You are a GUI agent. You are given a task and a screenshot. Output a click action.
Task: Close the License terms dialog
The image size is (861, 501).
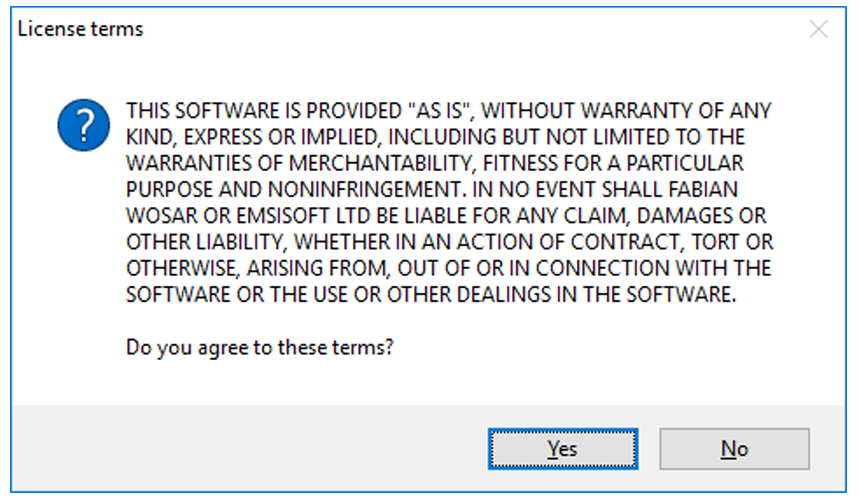(818, 29)
